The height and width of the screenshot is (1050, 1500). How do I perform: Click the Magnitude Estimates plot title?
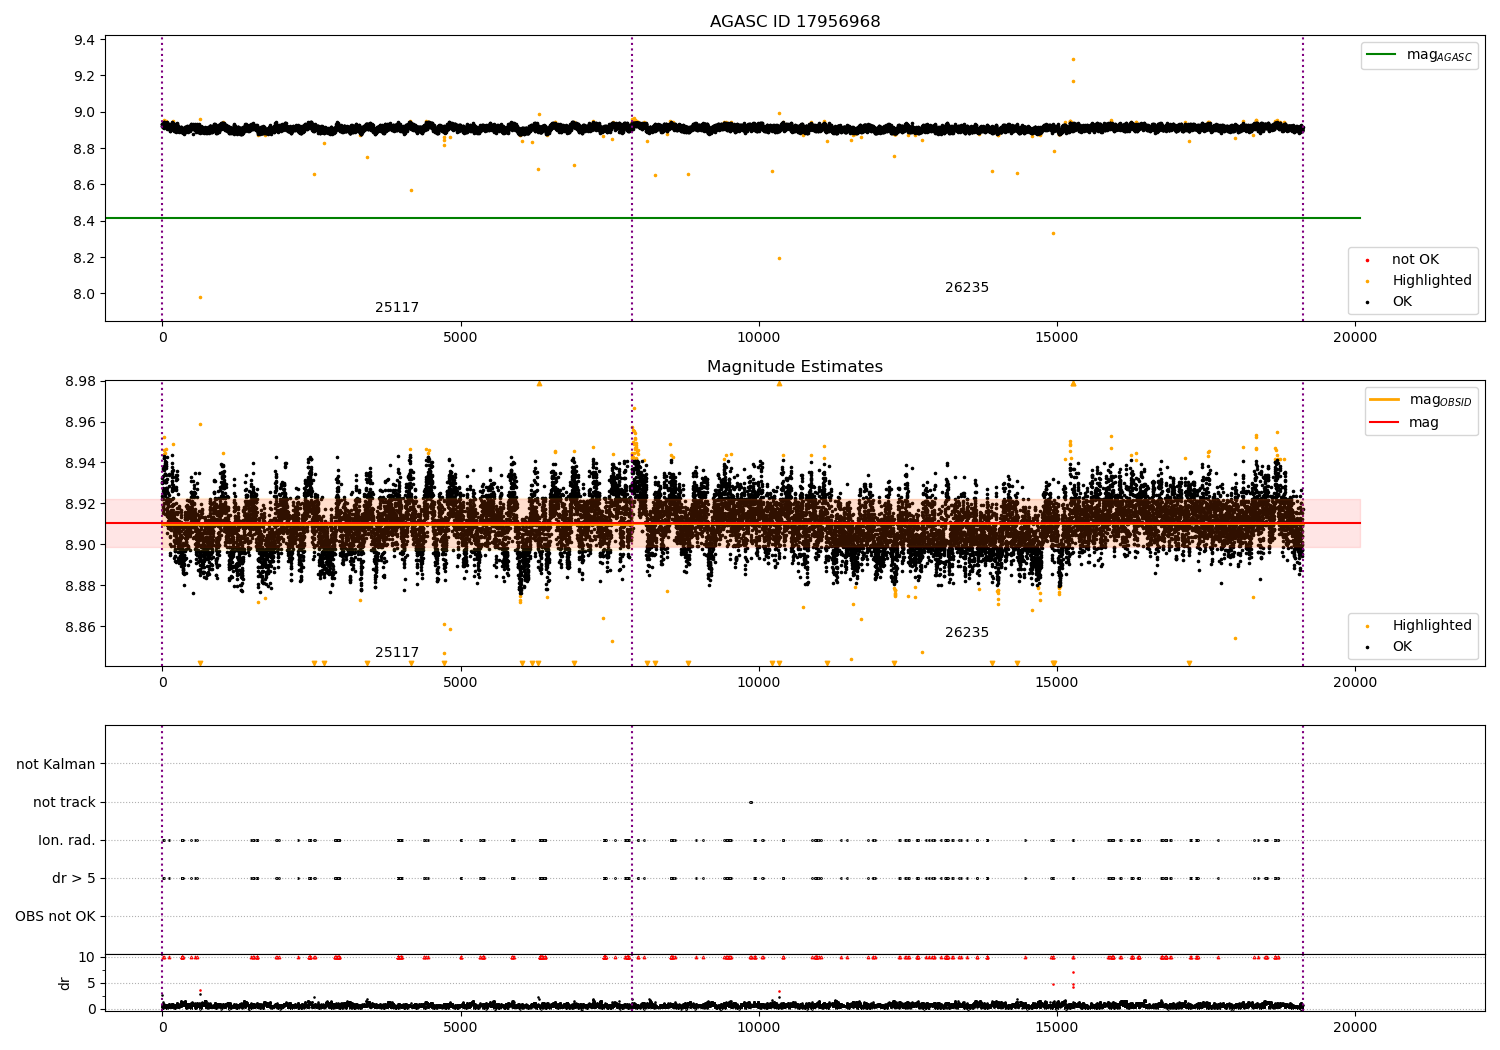point(795,367)
